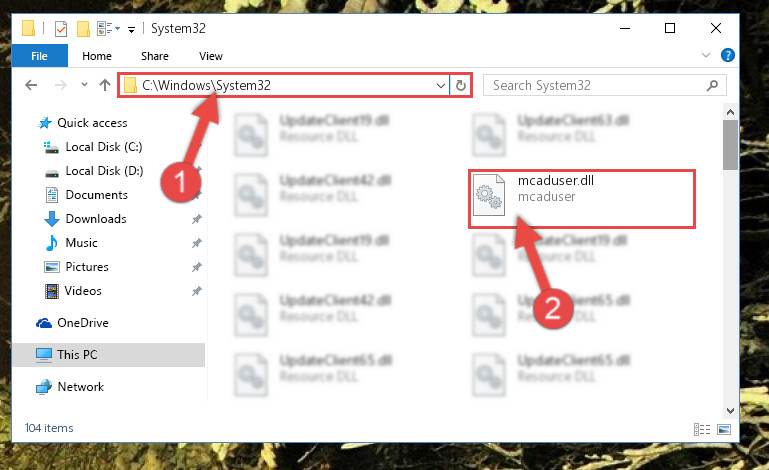The height and width of the screenshot is (470, 769).
Task: Open the Help question mark icon
Action: point(727,55)
